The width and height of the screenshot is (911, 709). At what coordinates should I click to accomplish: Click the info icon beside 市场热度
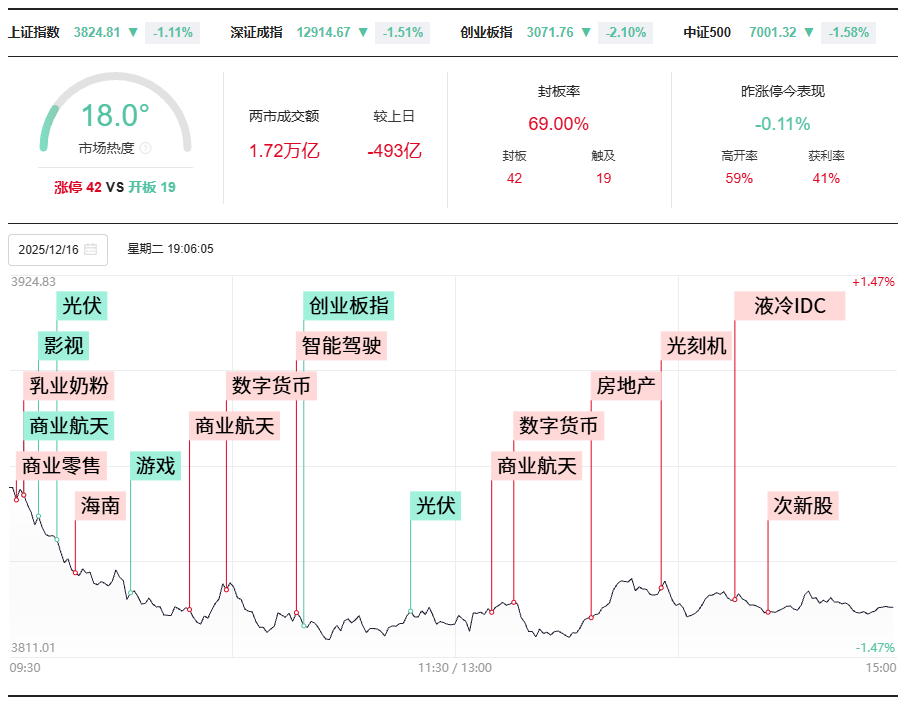145,147
